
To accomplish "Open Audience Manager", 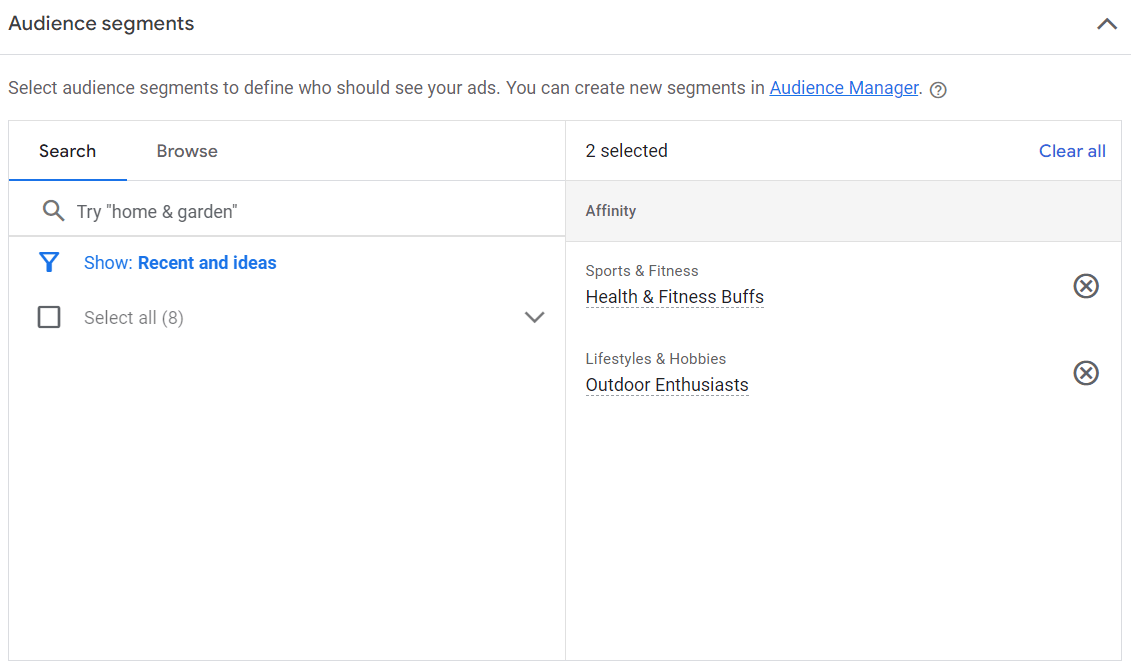I will pyautogui.click(x=843, y=88).
